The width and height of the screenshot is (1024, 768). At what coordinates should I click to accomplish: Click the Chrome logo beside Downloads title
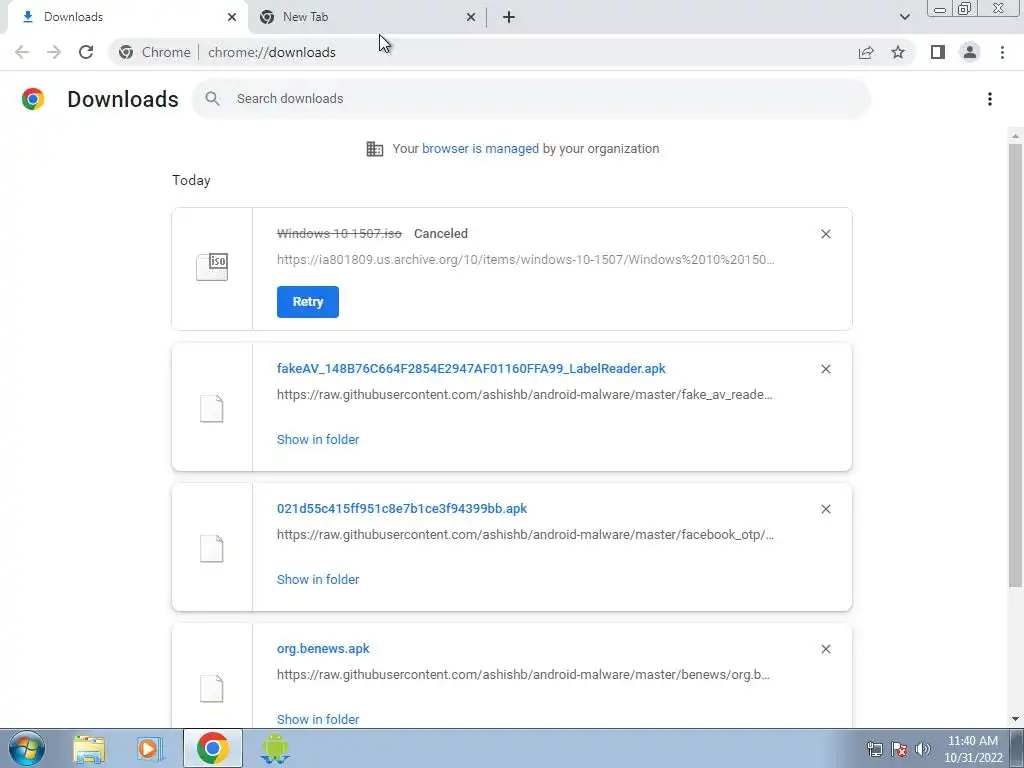[x=33, y=99]
